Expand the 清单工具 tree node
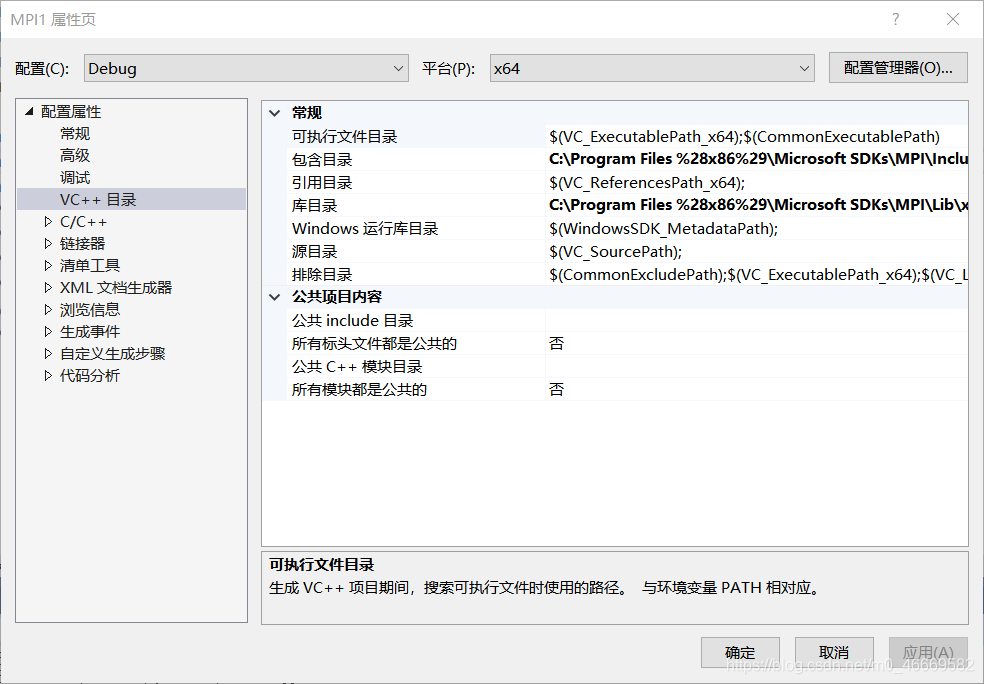984x684 pixels. point(46,265)
